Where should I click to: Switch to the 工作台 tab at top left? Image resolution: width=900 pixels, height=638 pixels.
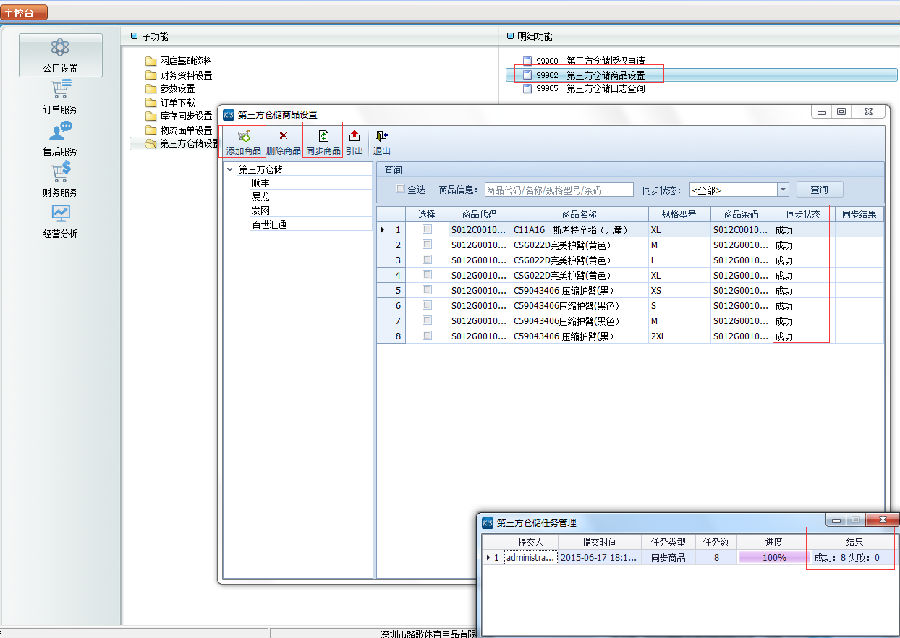pyautogui.click(x=24, y=12)
